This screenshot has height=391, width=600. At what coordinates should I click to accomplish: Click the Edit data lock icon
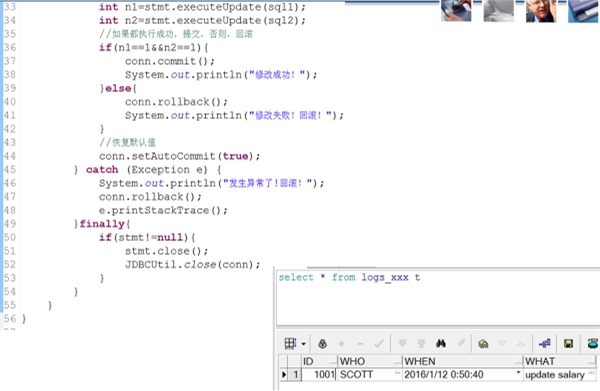click(323, 344)
